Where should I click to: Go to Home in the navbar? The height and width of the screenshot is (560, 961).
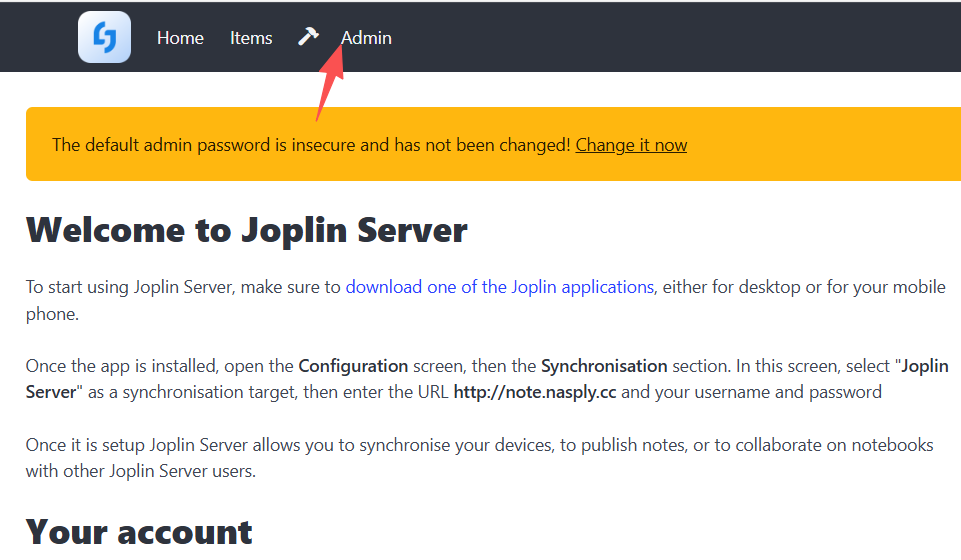point(180,38)
